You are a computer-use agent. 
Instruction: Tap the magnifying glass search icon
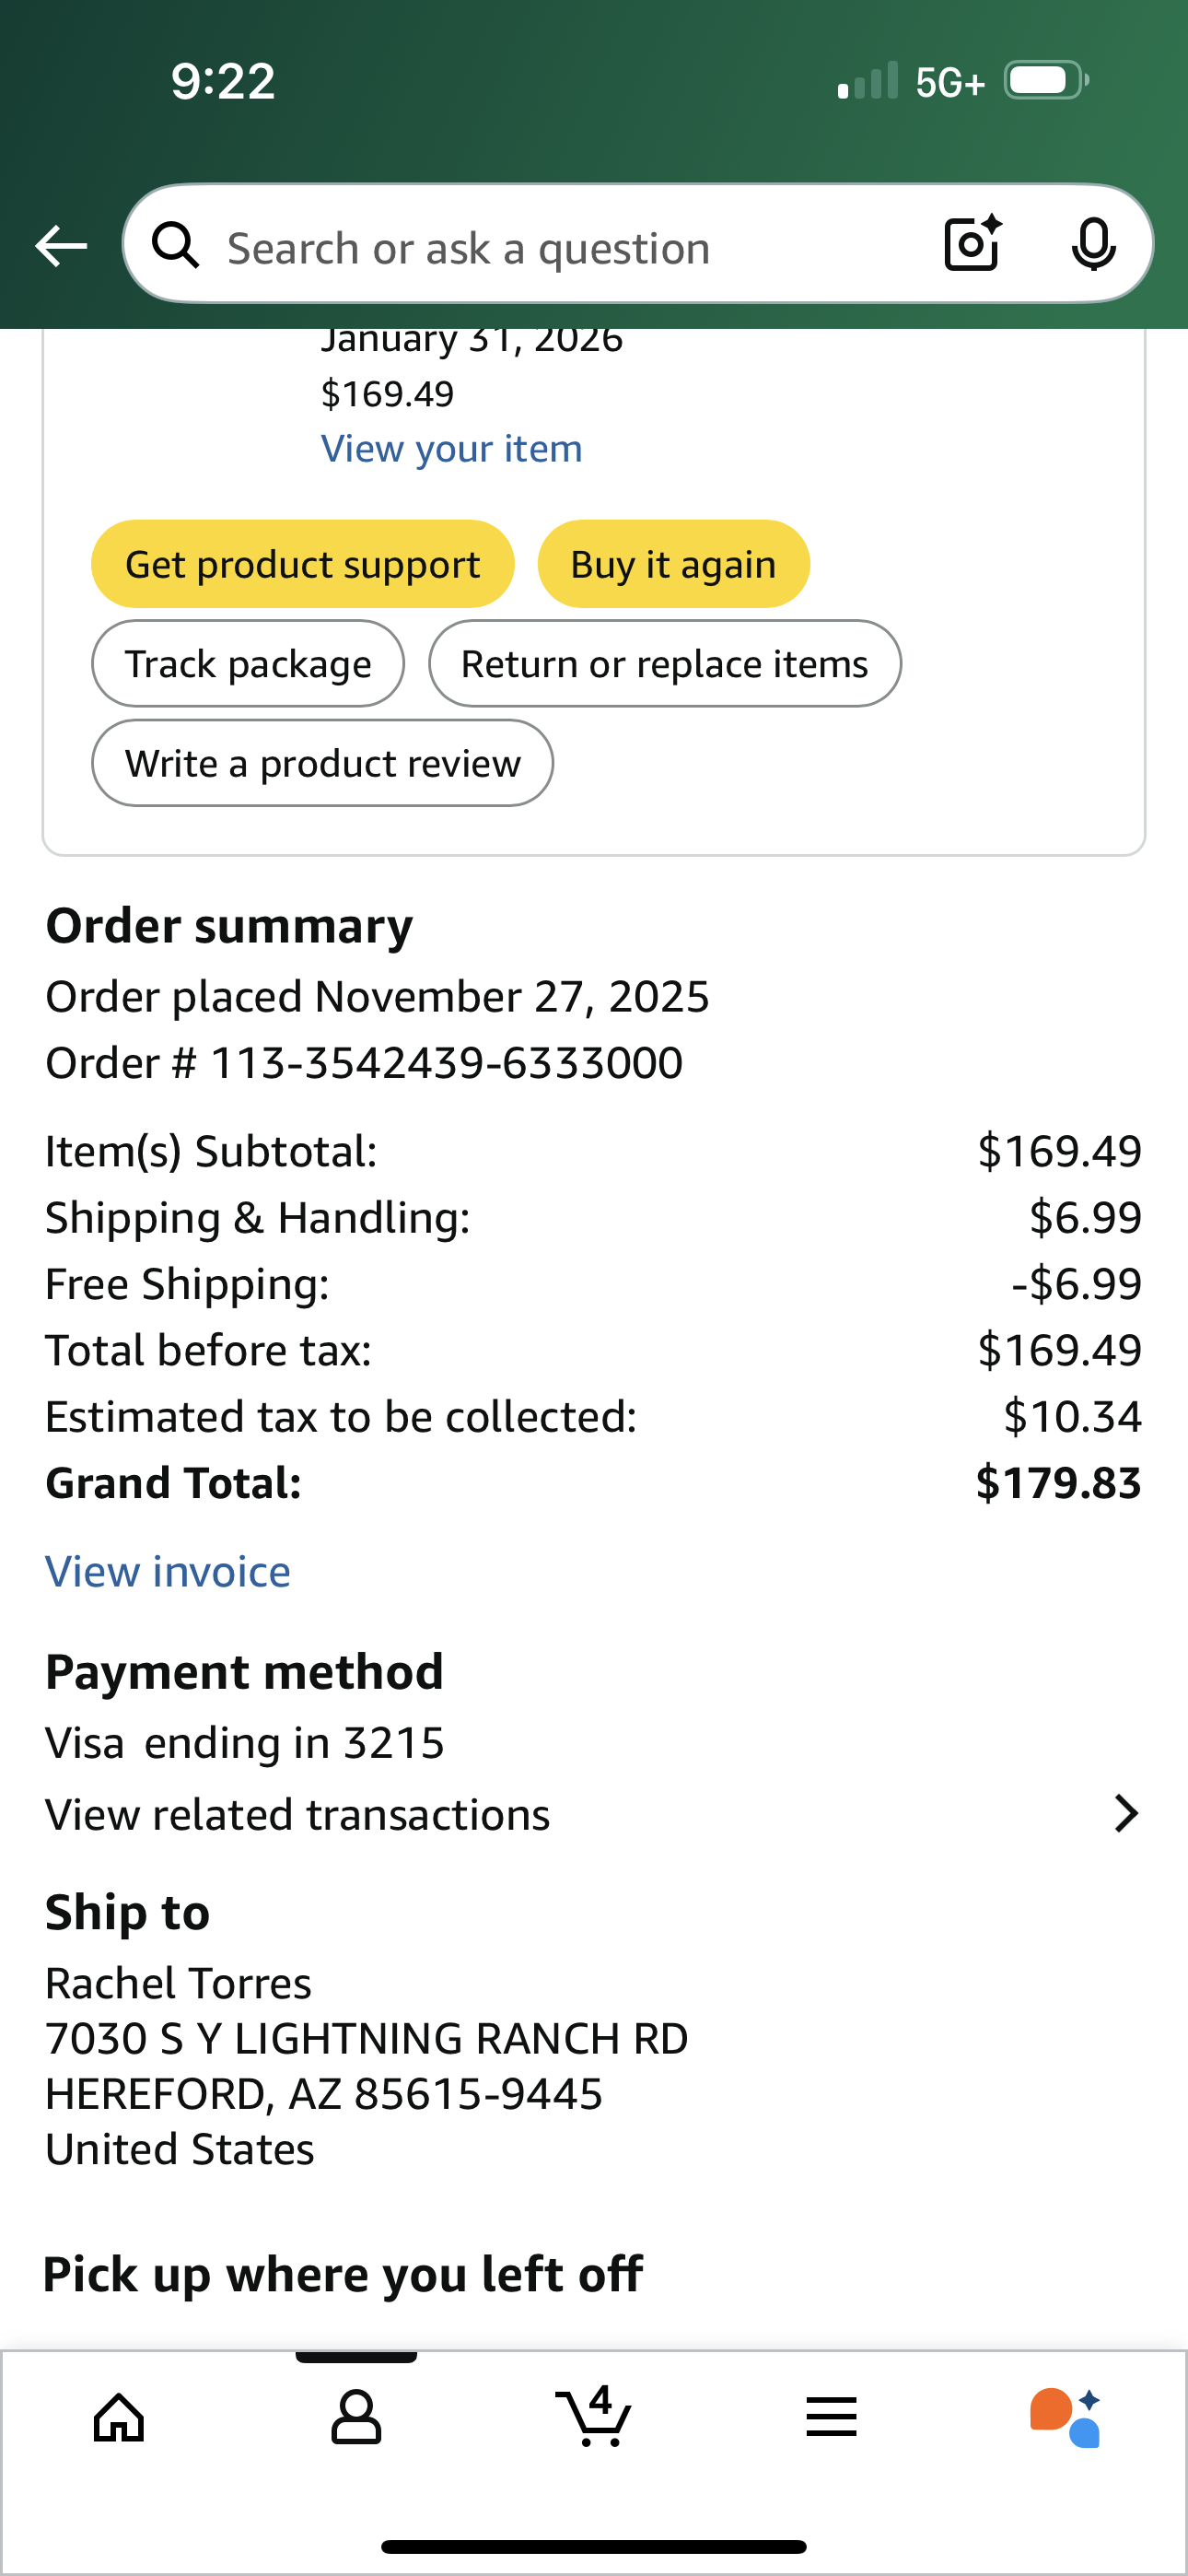(176, 245)
